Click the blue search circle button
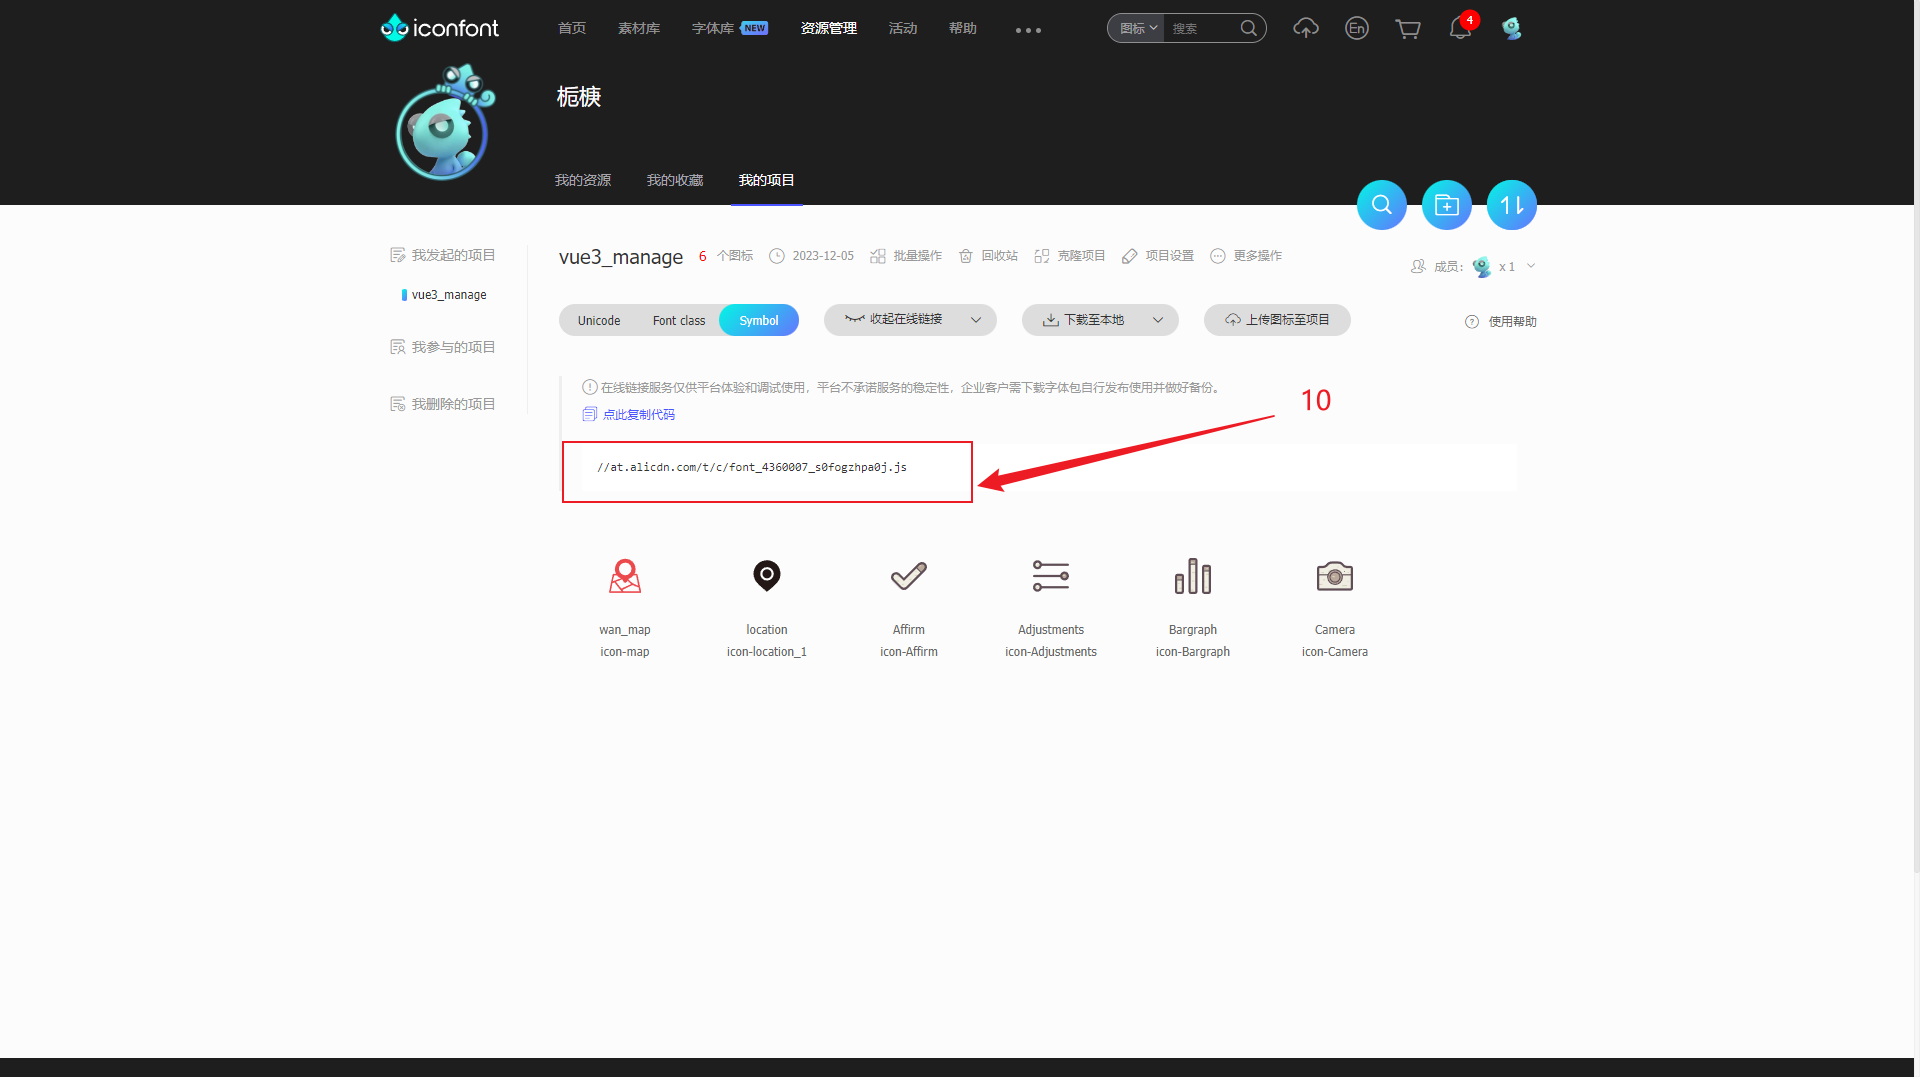Viewport: 1920px width, 1077px height. tap(1381, 204)
